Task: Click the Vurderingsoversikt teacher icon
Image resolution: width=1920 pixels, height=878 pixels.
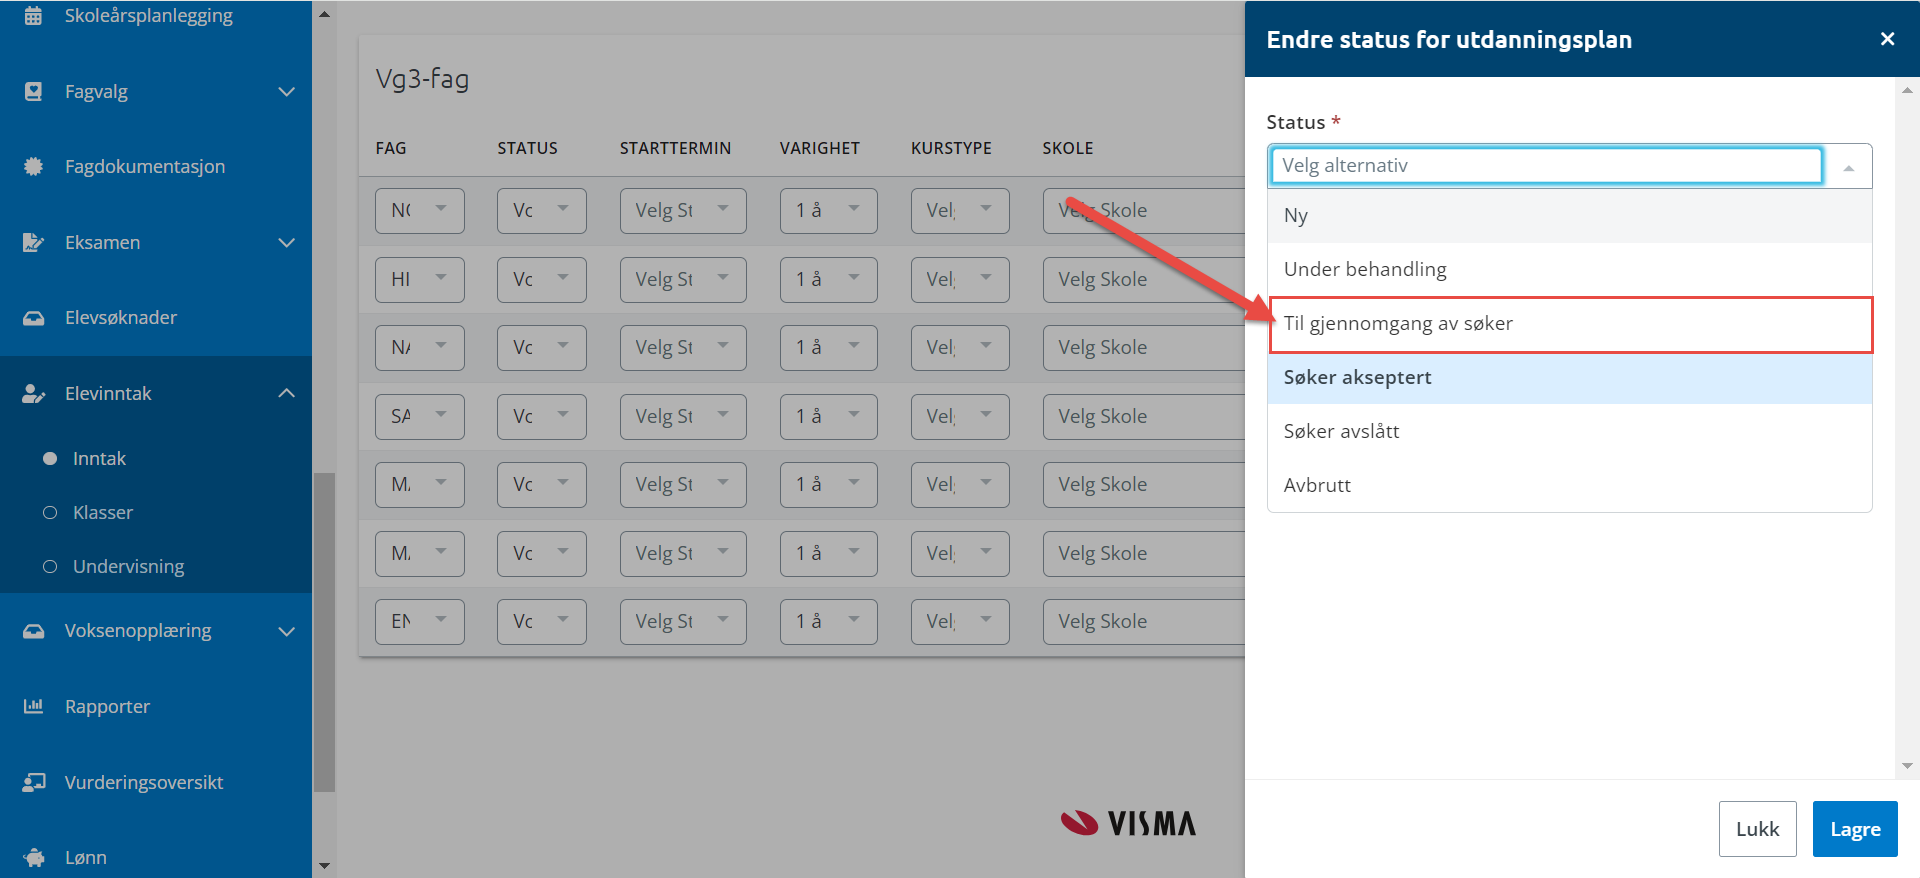Action: pyautogui.click(x=33, y=782)
